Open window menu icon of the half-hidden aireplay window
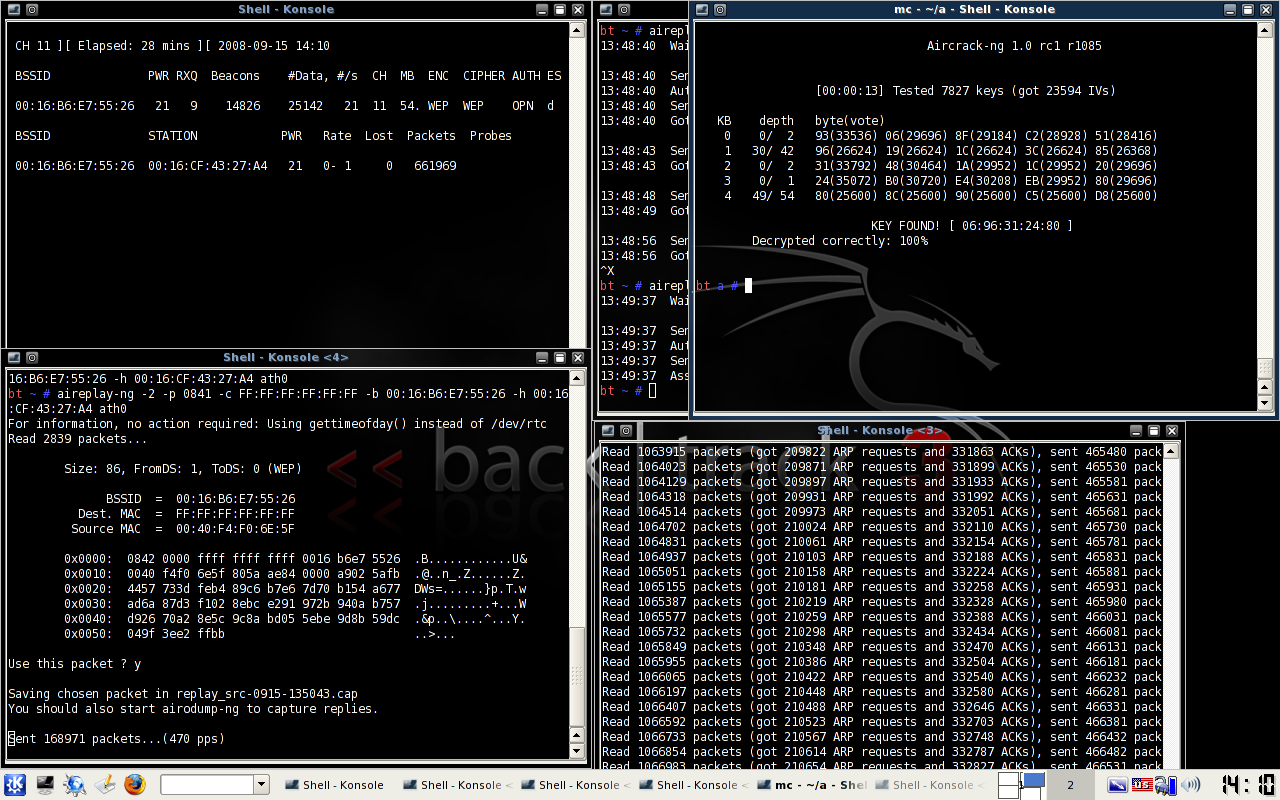The width and height of the screenshot is (1280, 800). 607,9
